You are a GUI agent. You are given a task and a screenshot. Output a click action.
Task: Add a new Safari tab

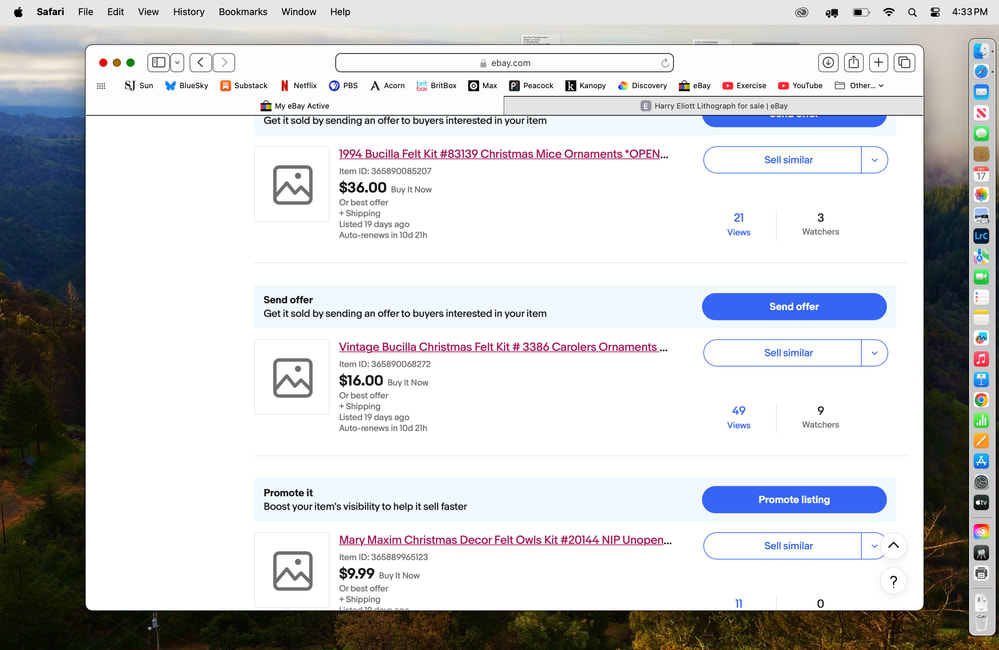pos(879,62)
